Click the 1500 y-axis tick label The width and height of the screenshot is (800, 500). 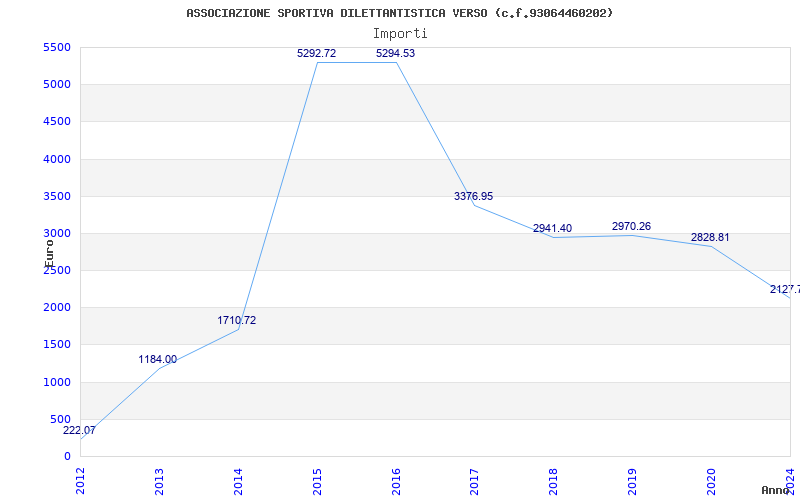[57, 345]
